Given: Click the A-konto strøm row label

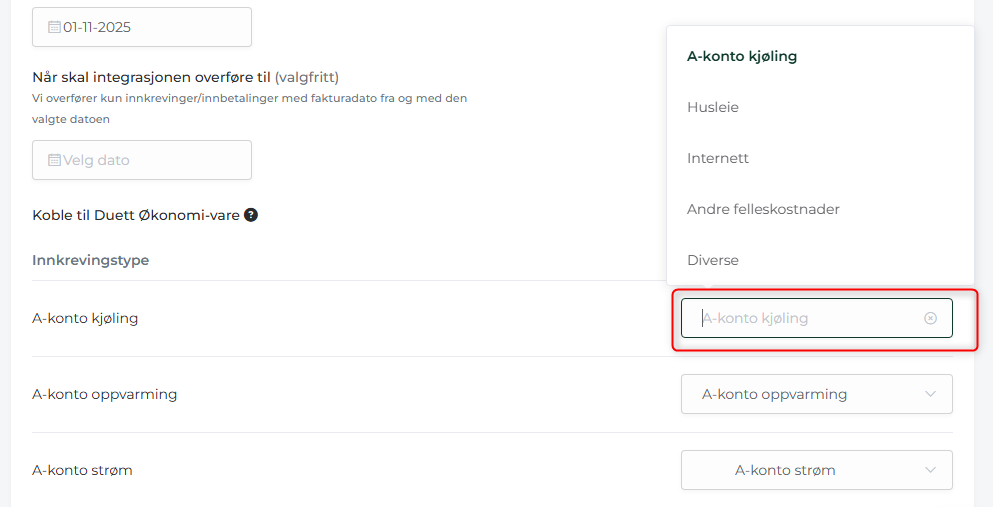Looking at the screenshot, I should pos(82,470).
